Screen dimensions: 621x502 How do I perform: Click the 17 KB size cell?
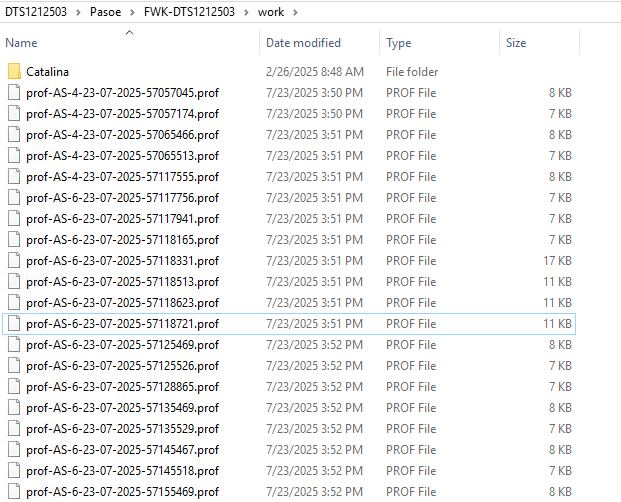click(557, 261)
